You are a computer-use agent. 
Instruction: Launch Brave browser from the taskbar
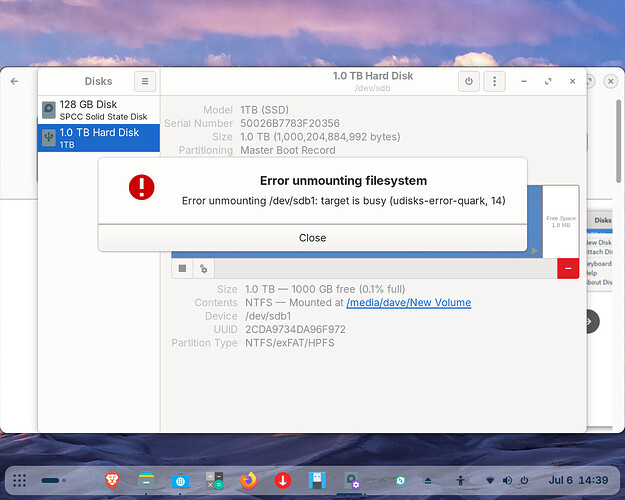click(112, 480)
